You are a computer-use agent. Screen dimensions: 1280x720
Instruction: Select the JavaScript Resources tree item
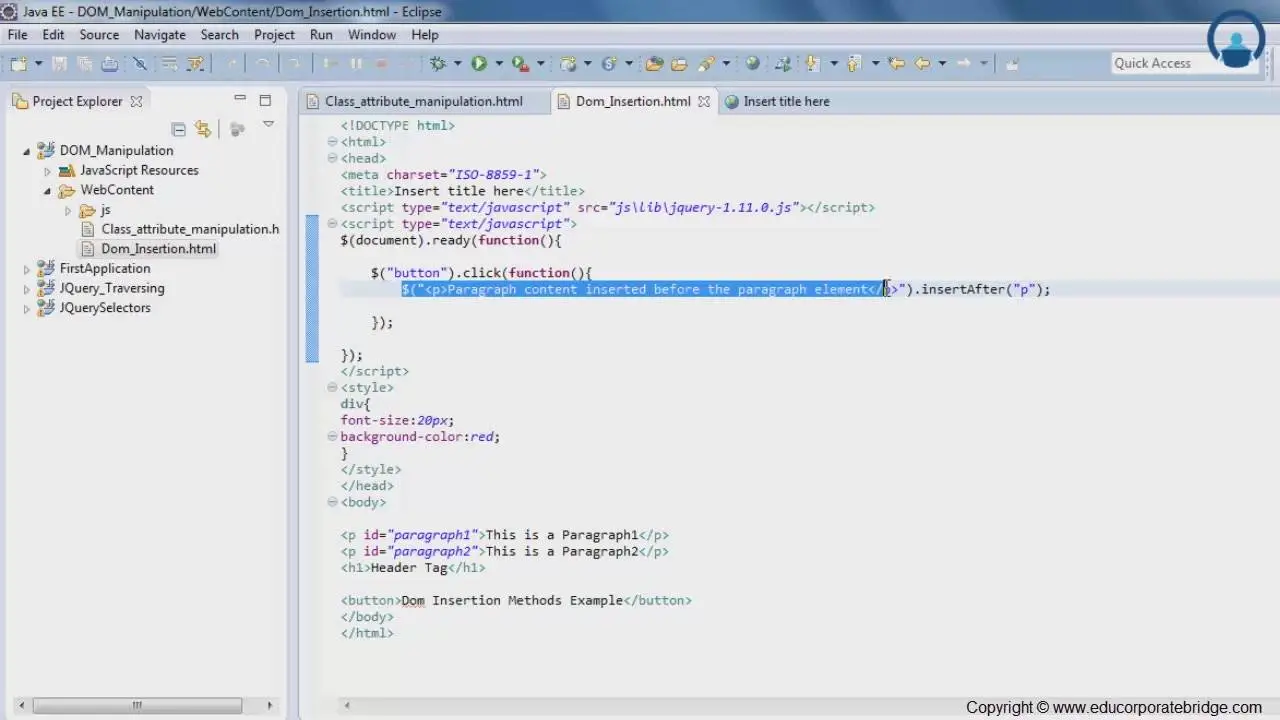click(x=139, y=170)
